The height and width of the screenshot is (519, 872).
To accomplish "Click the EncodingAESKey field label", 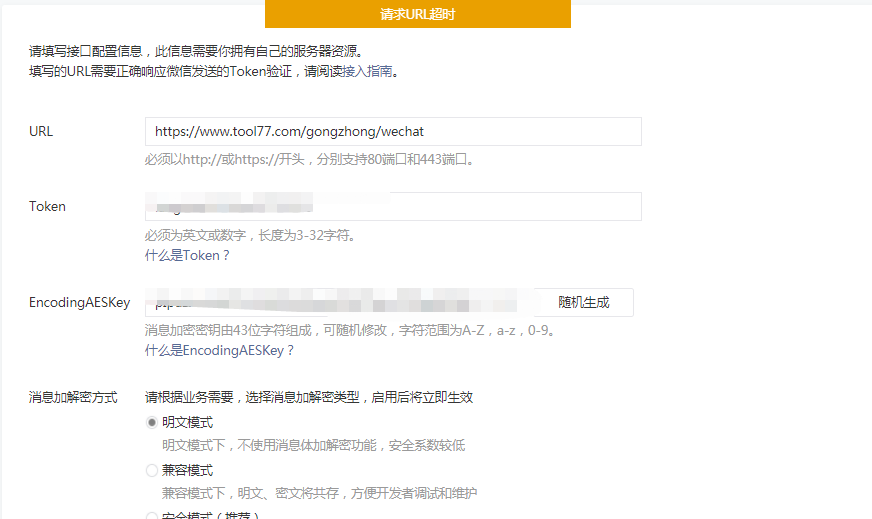I will 80,302.
